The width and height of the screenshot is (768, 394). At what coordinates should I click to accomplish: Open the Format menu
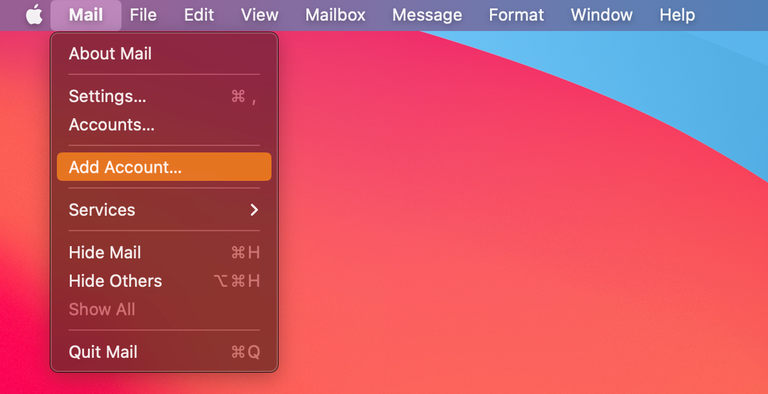516,15
